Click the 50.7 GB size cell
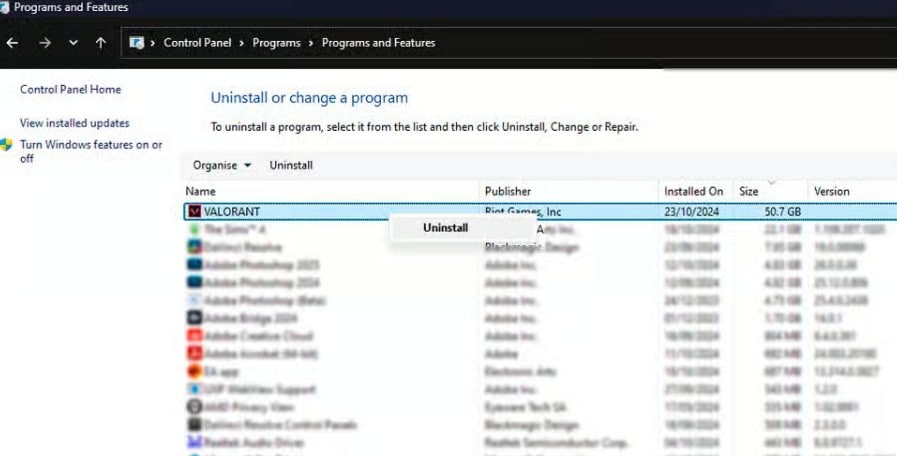The image size is (897, 456). pyautogui.click(x=783, y=212)
